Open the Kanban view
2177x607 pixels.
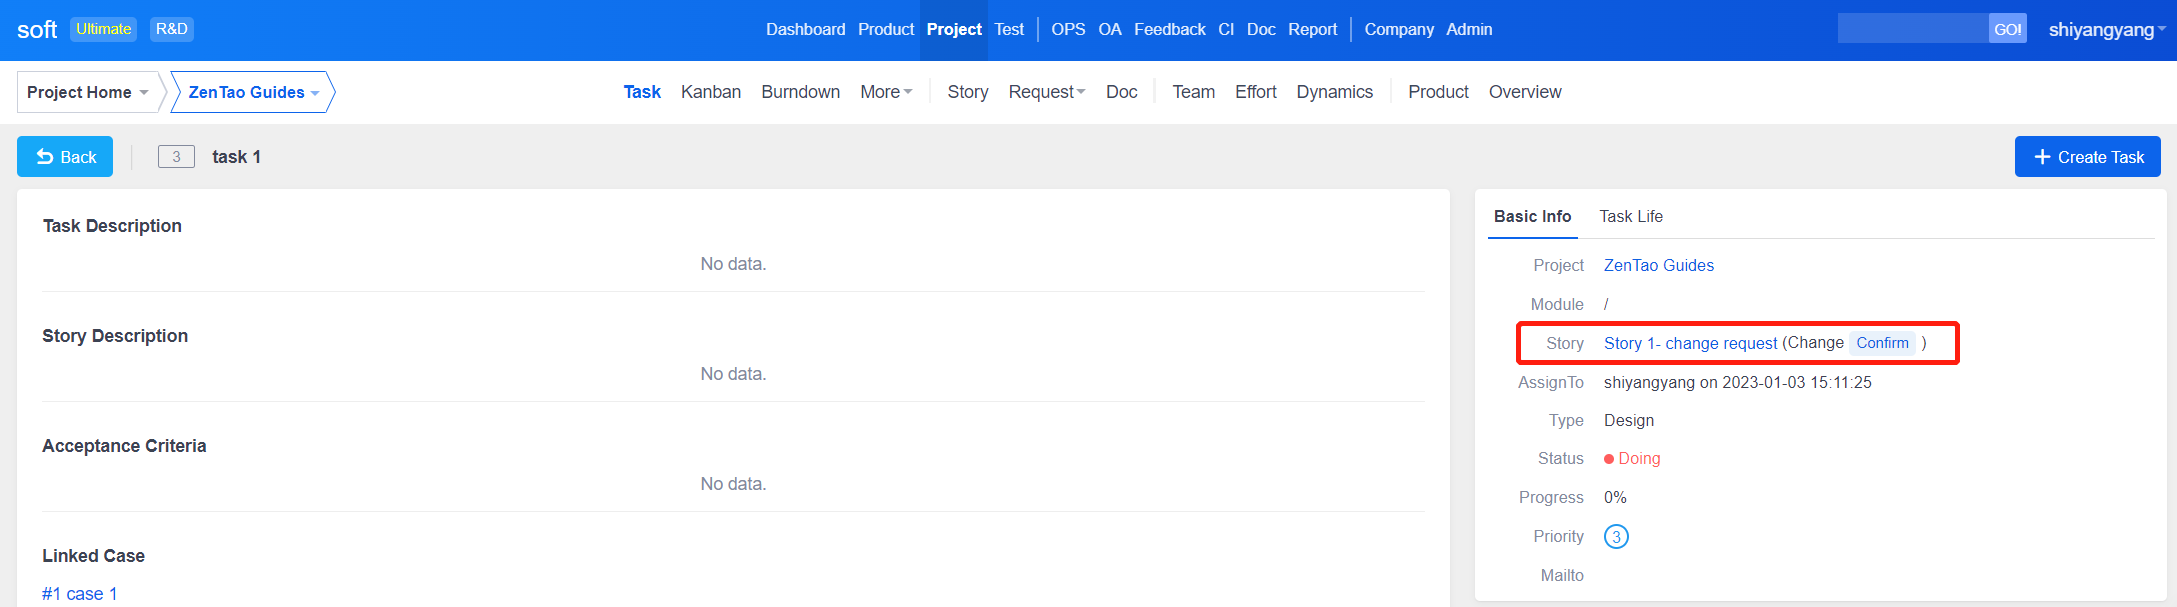(710, 92)
